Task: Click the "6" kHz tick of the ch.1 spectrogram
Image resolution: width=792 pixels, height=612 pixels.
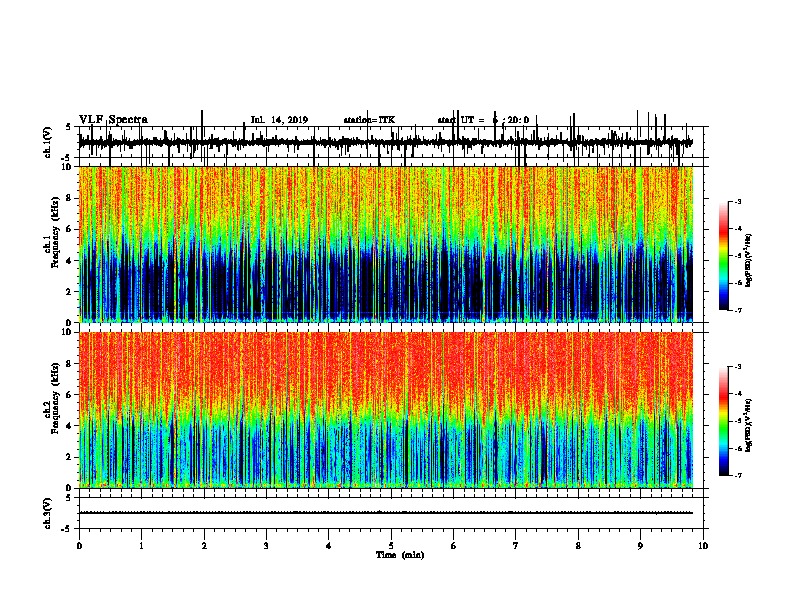Action: (x=71, y=229)
